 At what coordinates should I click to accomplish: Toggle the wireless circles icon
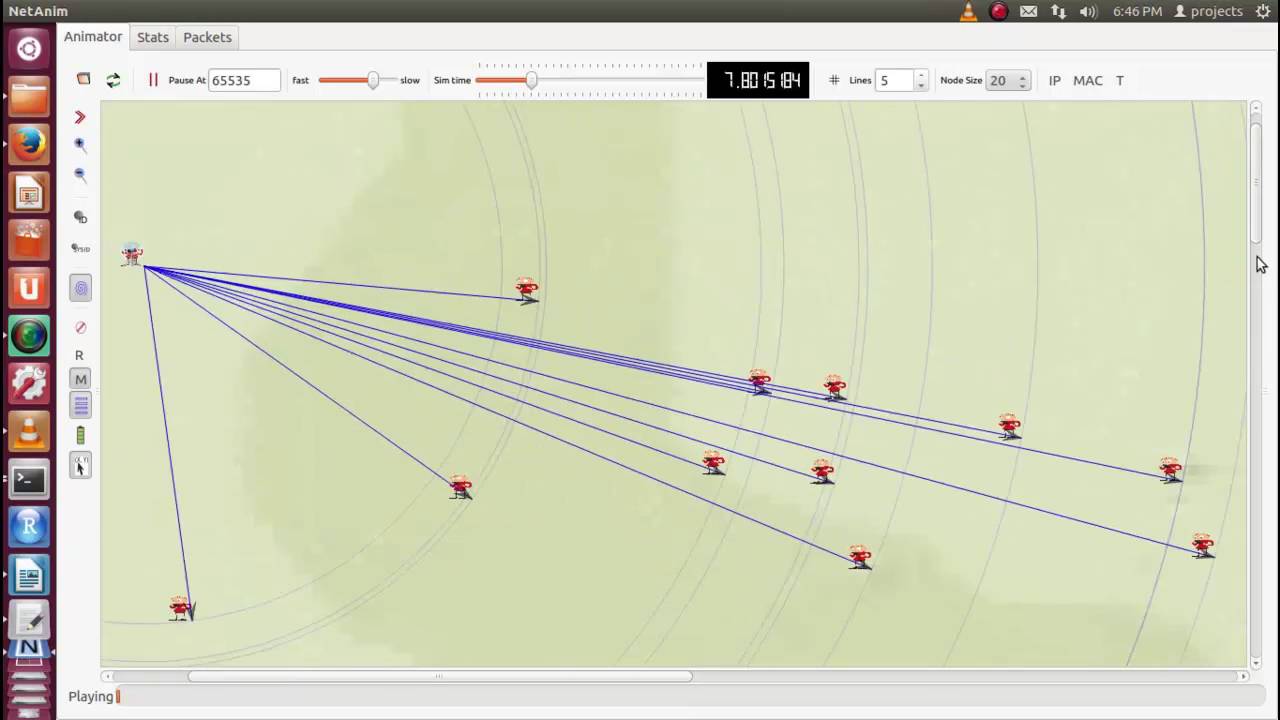(x=81, y=288)
